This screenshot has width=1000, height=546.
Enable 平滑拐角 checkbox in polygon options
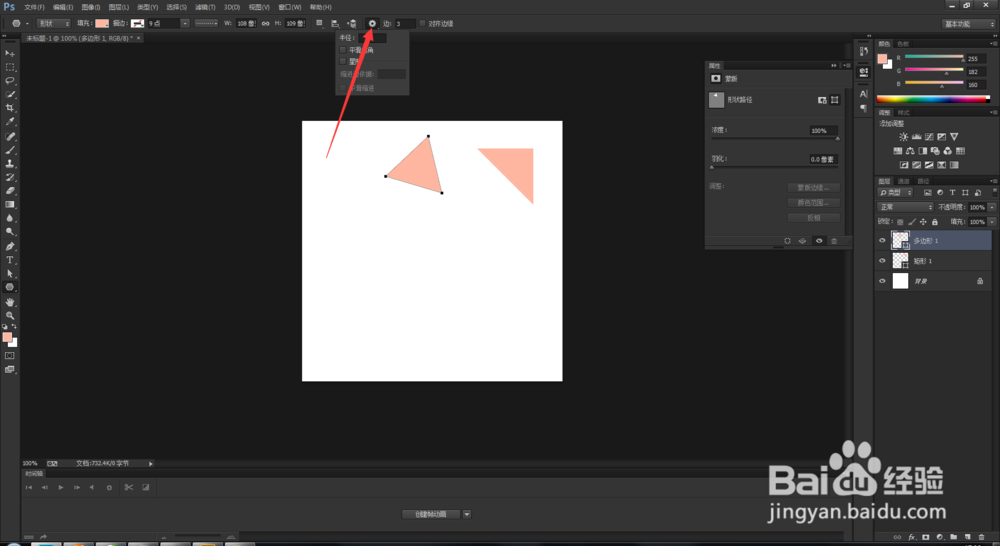pyautogui.click(x=342, y=50)
